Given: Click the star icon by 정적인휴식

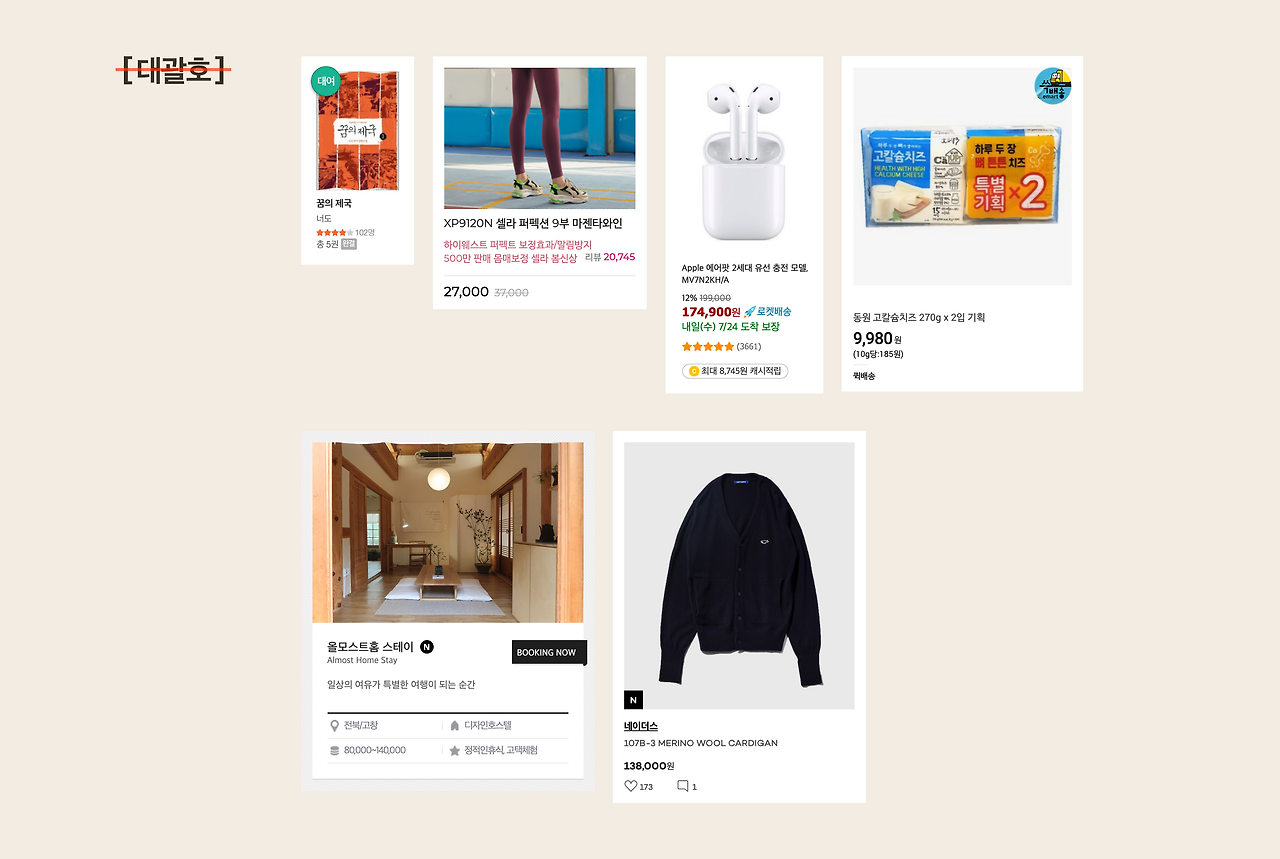Looking at the screenshot, I should pos(454,750).
